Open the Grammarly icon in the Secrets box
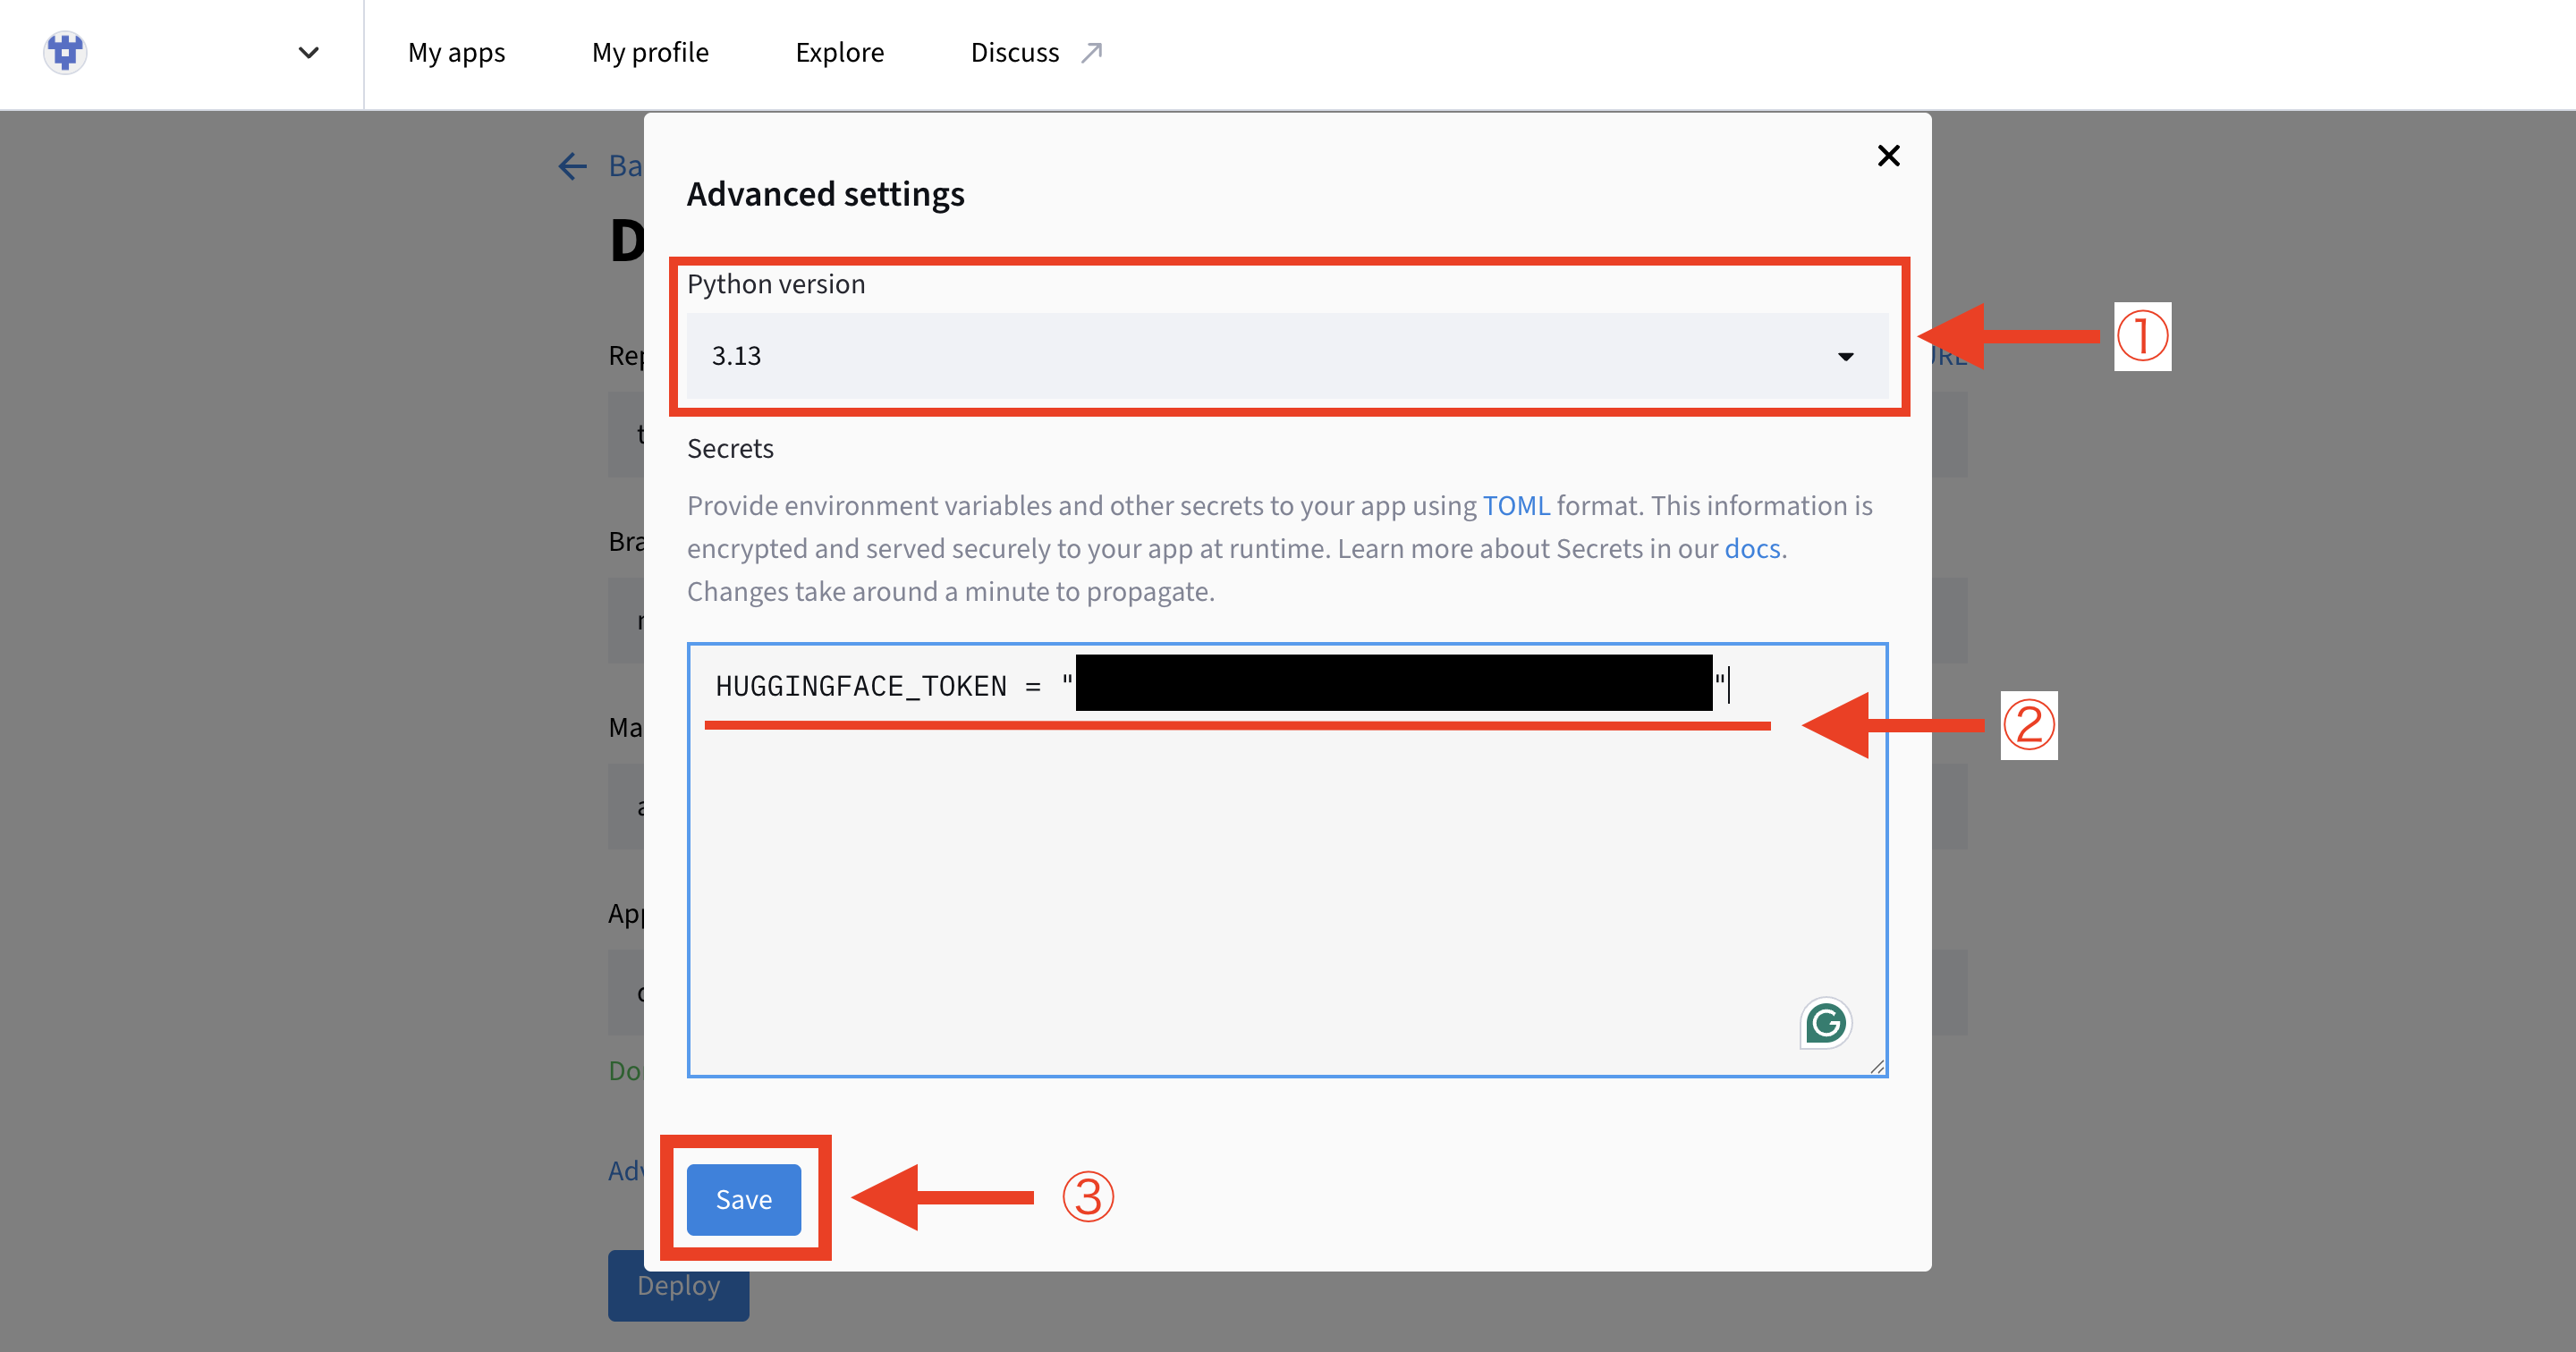 tap(1824, 1022)
